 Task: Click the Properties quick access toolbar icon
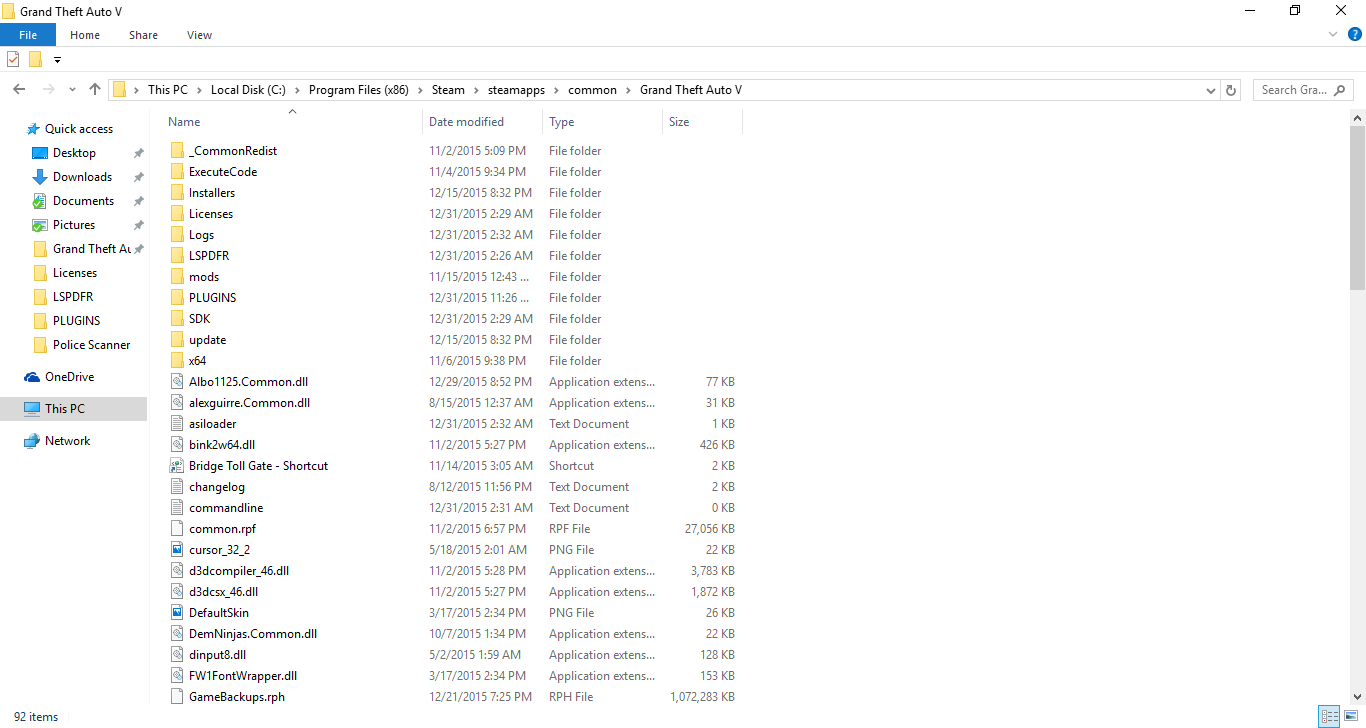(13, 60)
